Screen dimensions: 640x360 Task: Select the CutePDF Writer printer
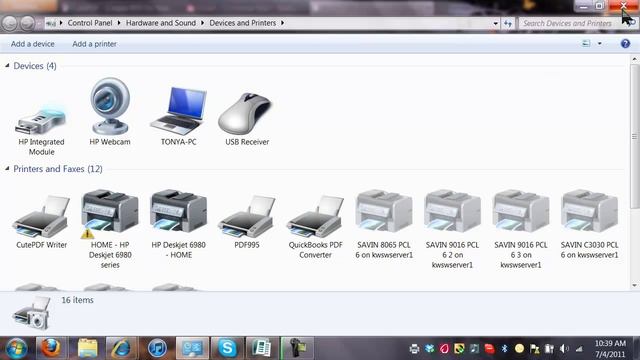pyautogui.click(x=41, y=222)
